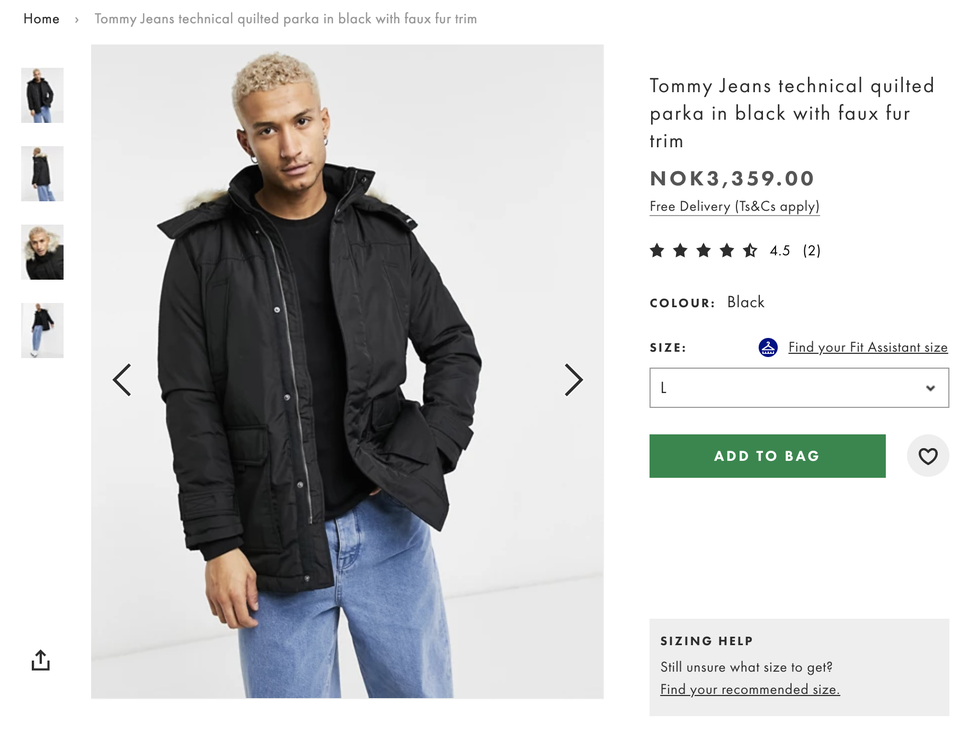Click Find your recommended size link
The image size is (960, 749).
749,690
